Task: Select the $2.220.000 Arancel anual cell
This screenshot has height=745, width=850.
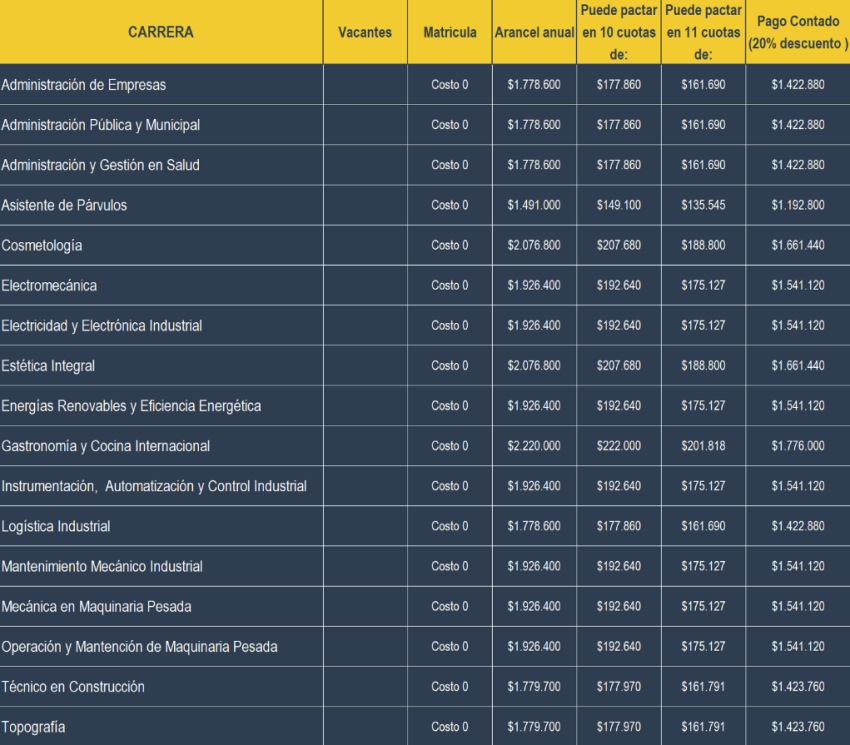Action: point(533,446)
